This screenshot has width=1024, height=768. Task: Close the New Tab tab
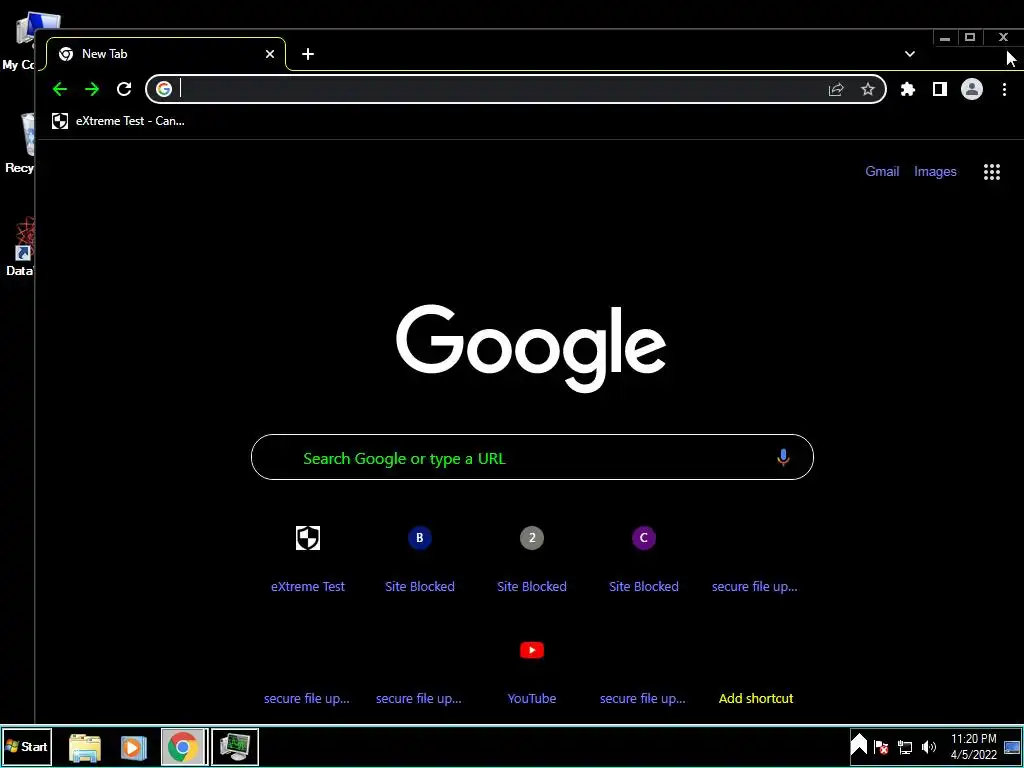coord(270,54)
